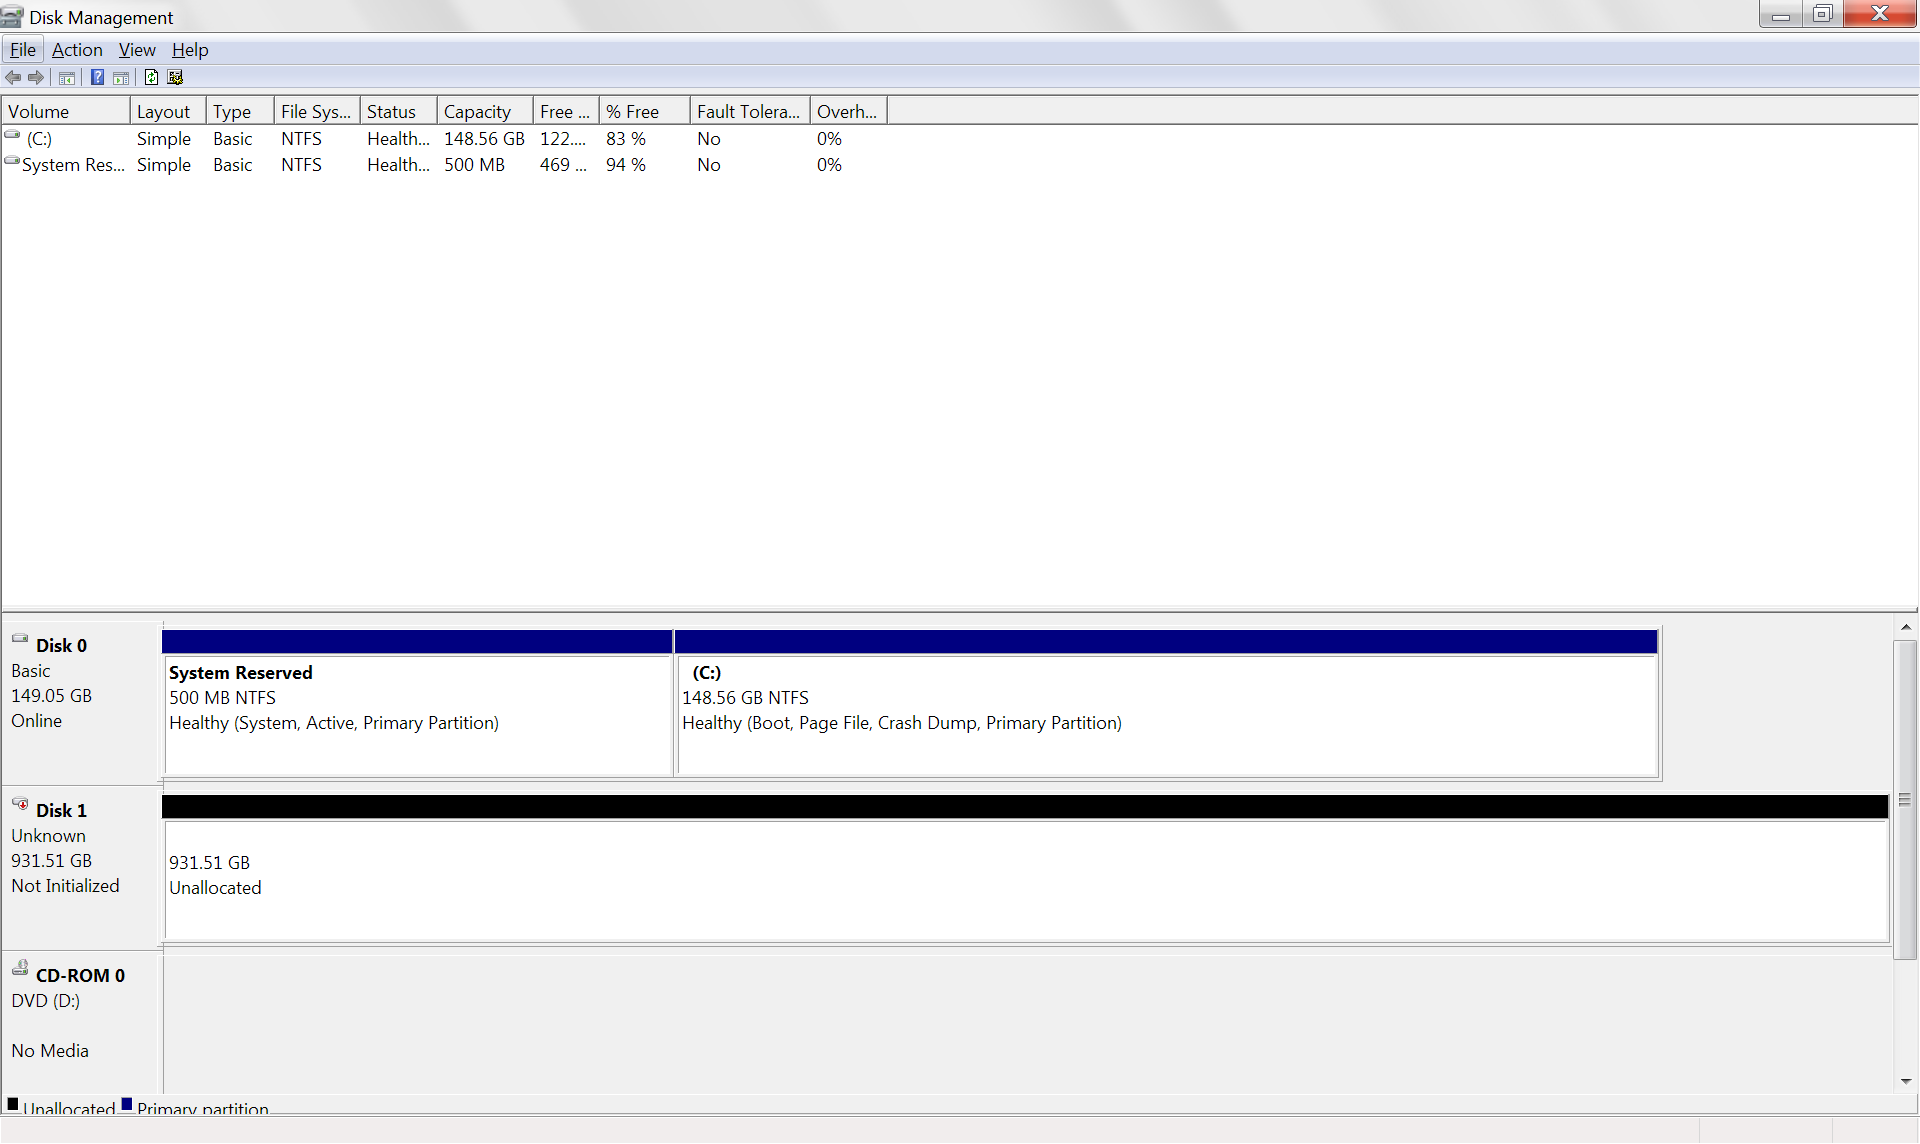Sort by the Type column header

(x=240, y=112)
